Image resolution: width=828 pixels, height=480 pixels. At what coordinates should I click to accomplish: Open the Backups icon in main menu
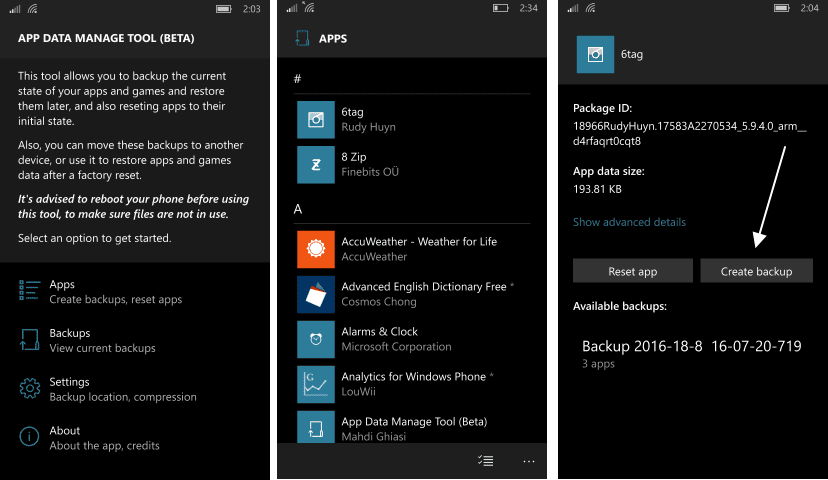(30, 340)
